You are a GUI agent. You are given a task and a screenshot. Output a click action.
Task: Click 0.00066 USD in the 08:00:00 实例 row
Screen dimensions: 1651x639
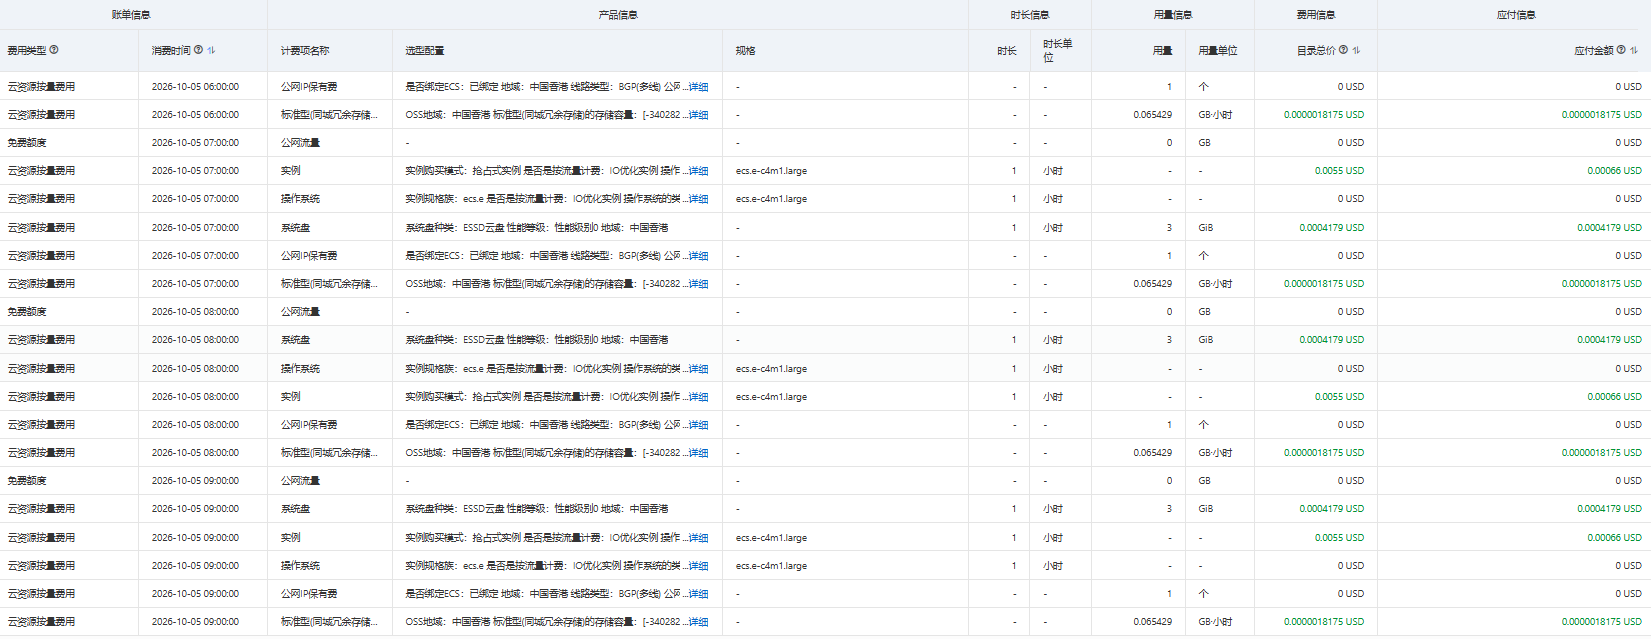[x=1614, y=397]
